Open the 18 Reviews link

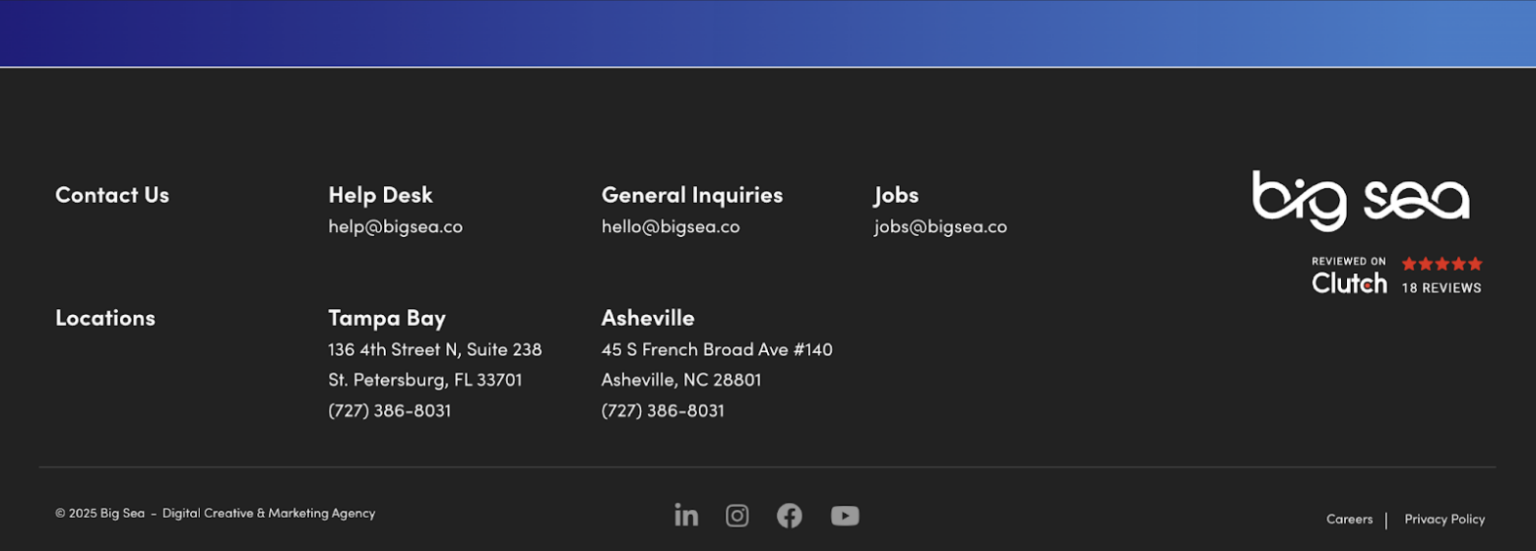tap(1441, 288)
